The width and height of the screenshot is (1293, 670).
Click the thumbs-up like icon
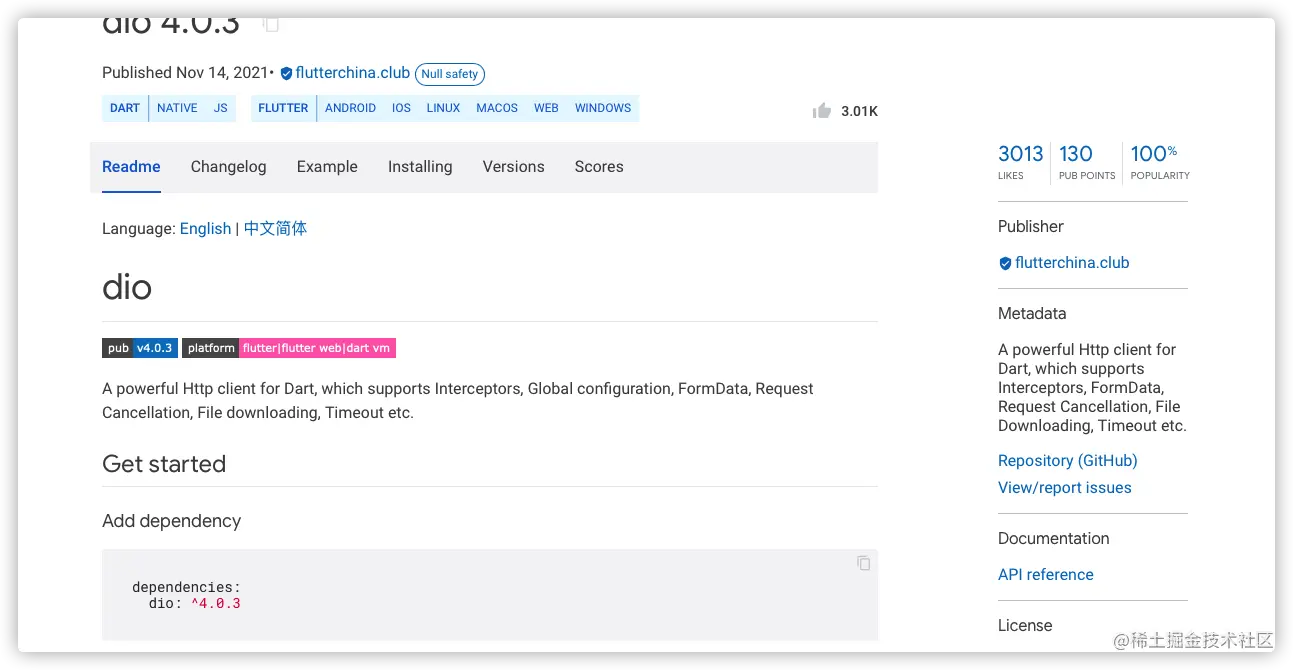[822, 111]
